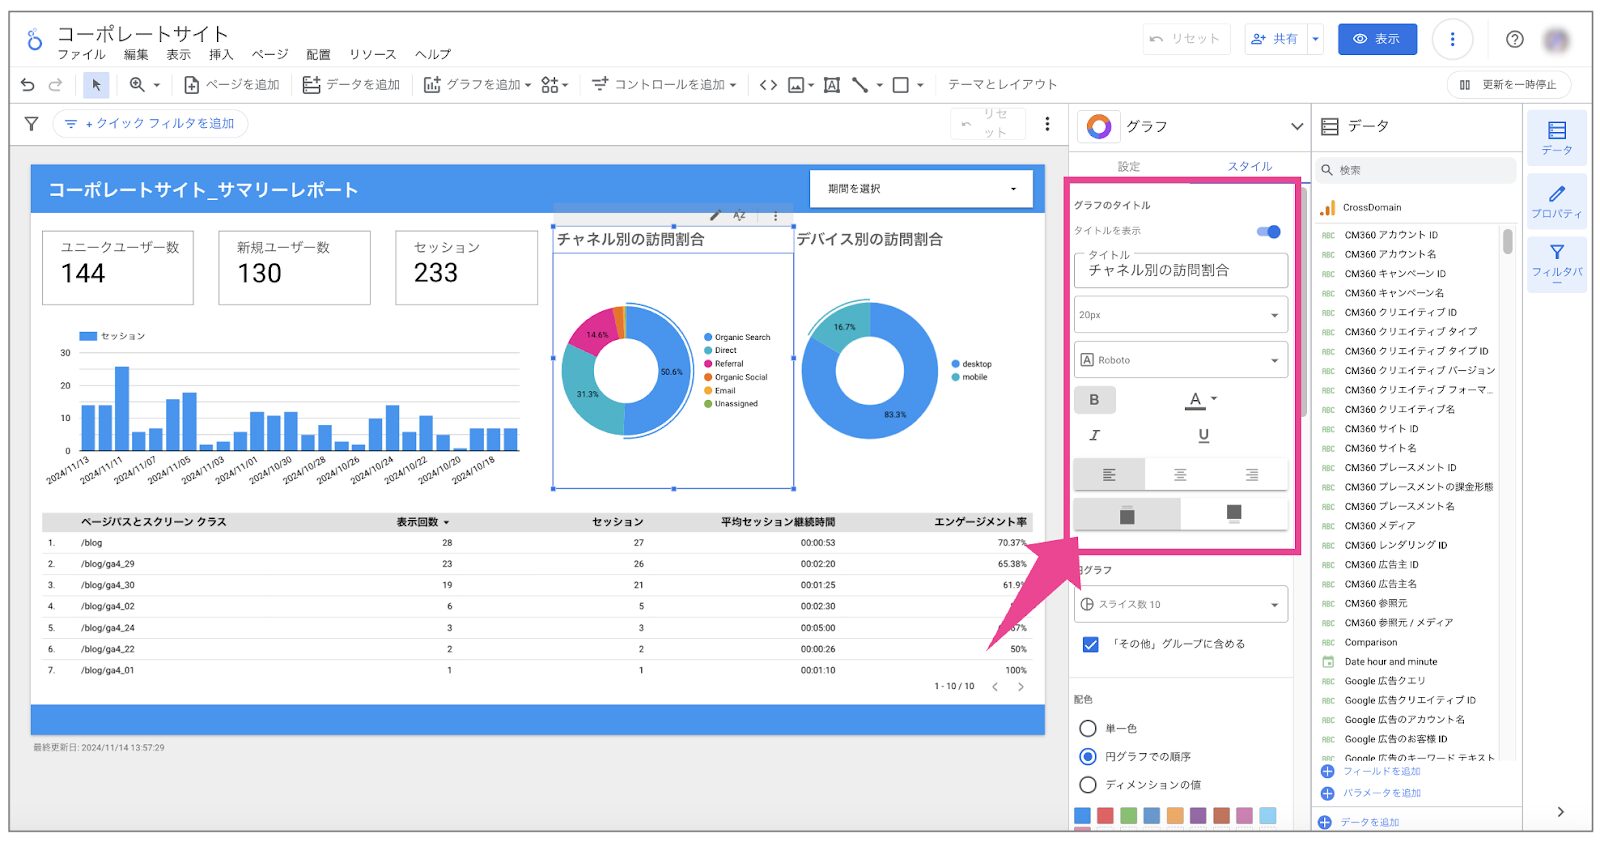Screen dimensions: 1600x842
Task: Open the Data side panel
Action: click(1556, 137)
